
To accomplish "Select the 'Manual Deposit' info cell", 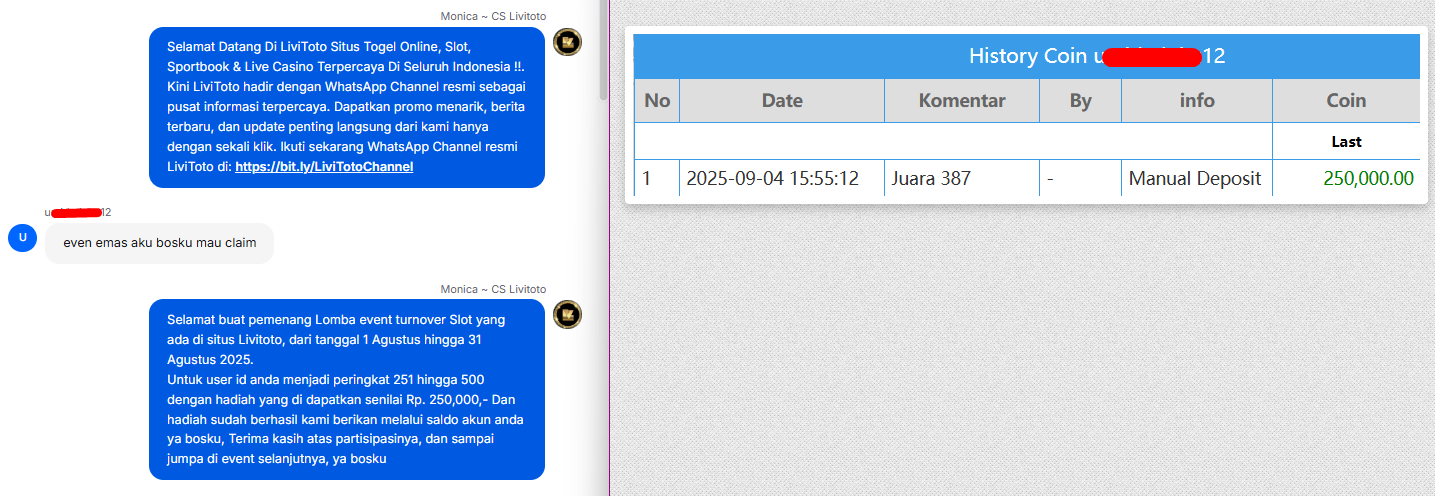I will tap(1197, 179).
